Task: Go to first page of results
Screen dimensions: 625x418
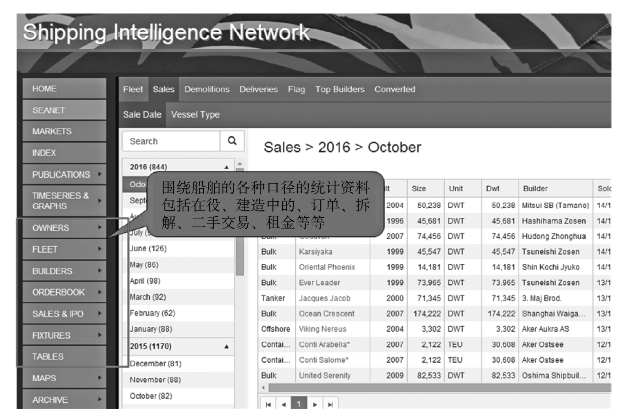Action: point(268,404)
